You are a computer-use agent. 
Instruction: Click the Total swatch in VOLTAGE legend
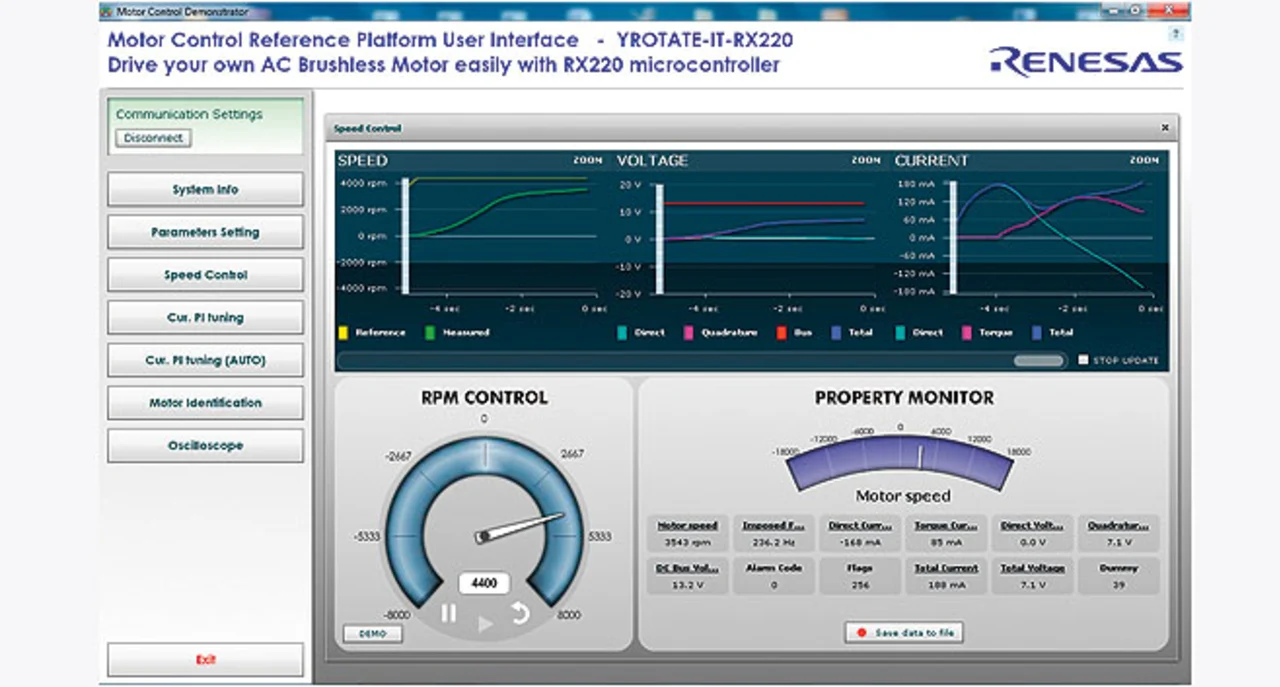tap(837, 332)
